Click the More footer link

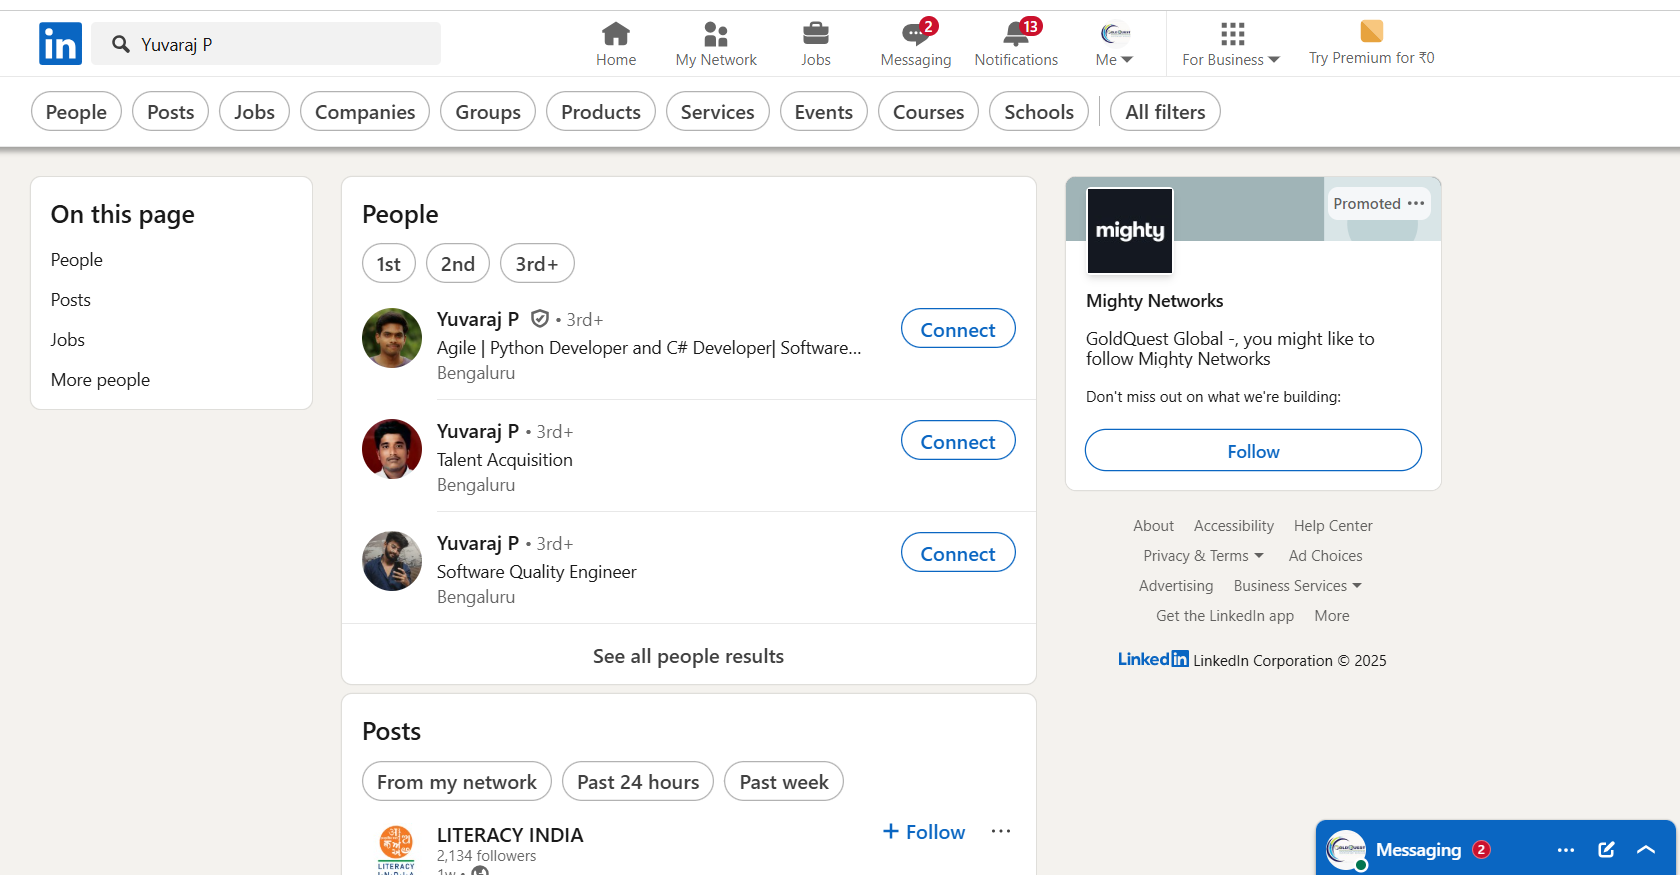[x=1332, y=616]
